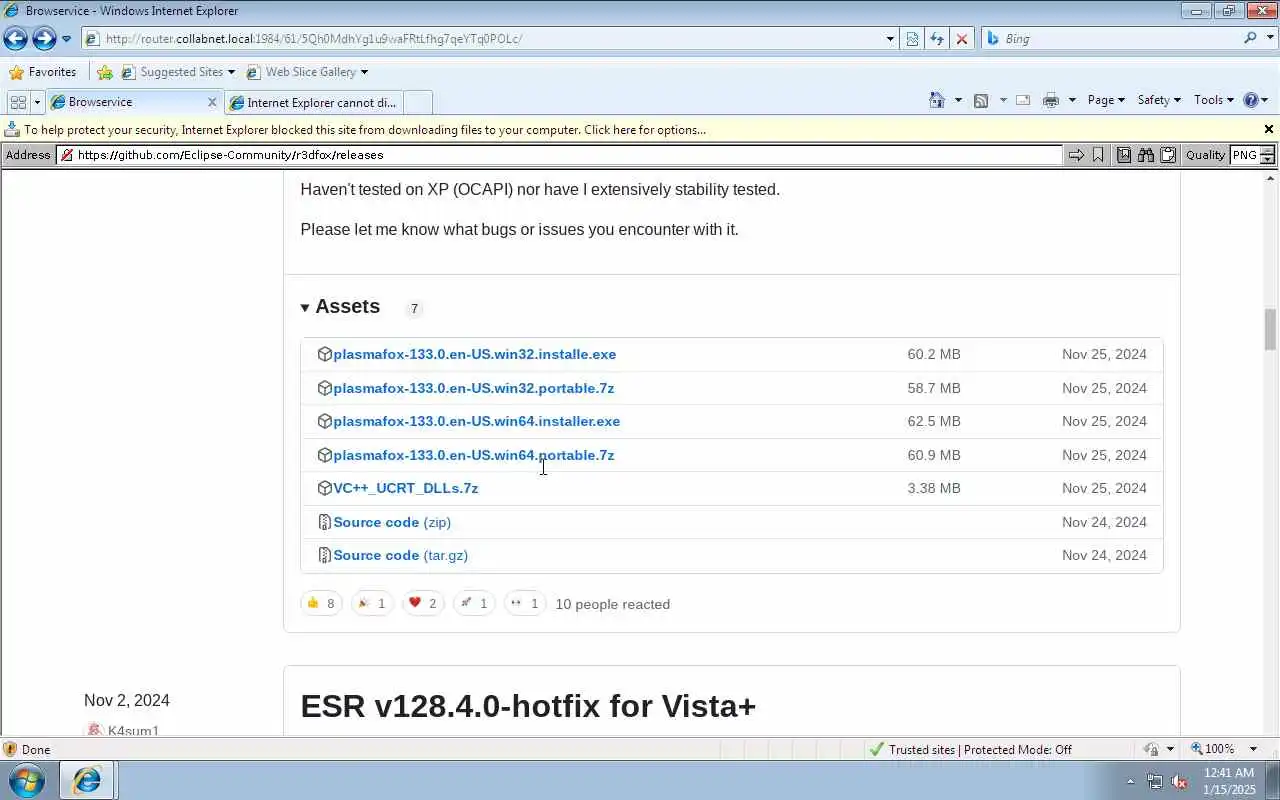The height and width of the screenshot is (800, 1280).
Task: Click Add to Favorites Bar icon
Action: pos(105,72)
